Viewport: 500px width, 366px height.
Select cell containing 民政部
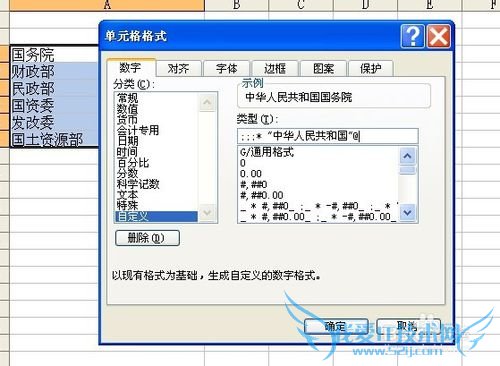coord(54,88)
